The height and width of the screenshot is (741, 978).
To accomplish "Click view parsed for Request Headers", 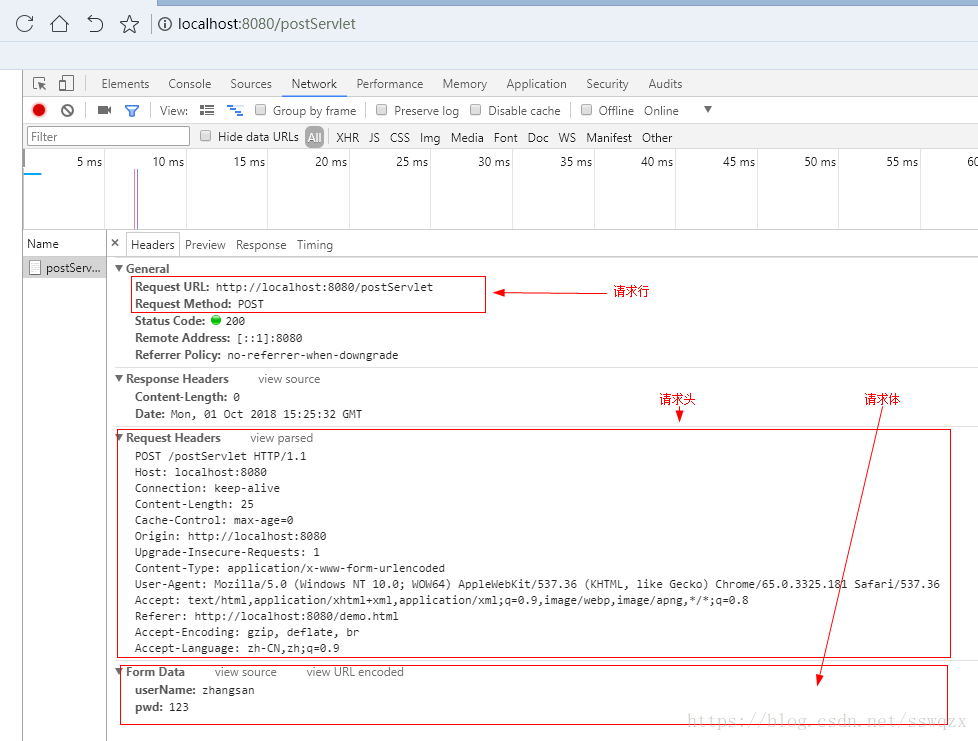I will pyautogui.click(x=281, y=438).
